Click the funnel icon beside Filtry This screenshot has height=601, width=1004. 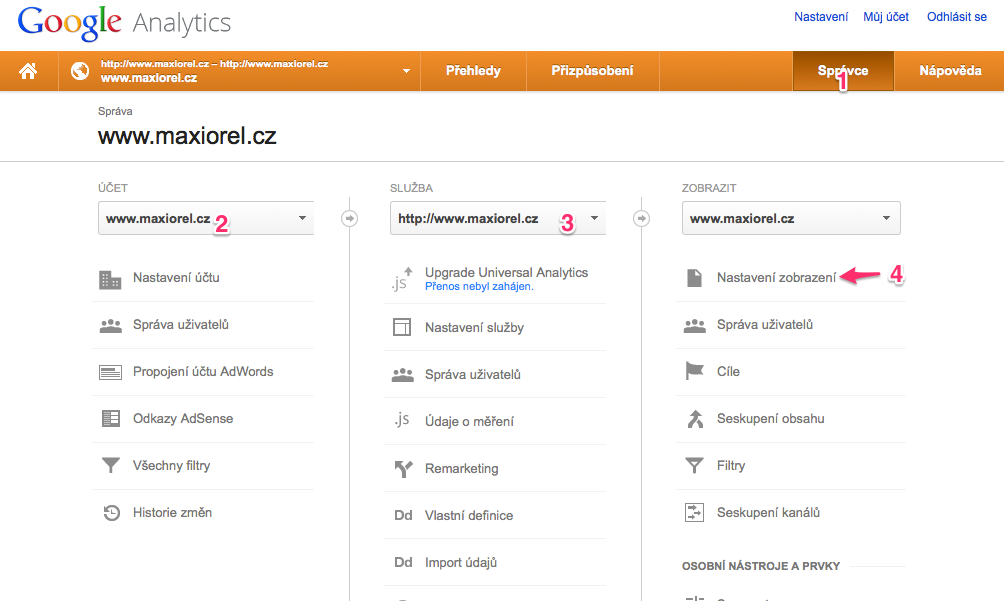(695, 465)
